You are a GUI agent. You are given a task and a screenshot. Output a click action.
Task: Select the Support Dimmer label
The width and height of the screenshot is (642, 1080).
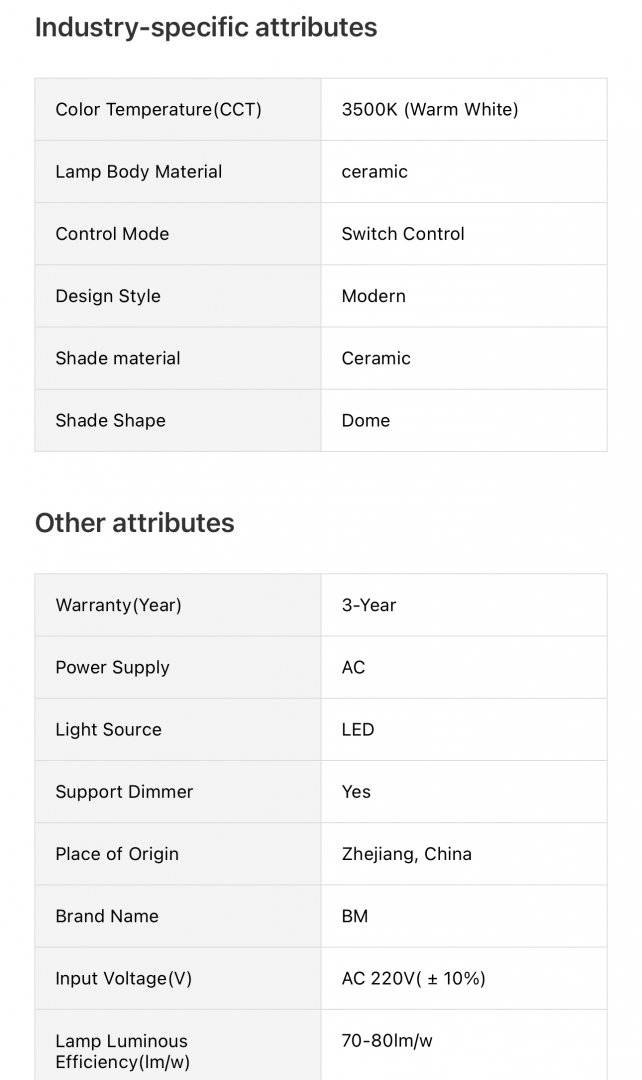tap(124, 791)
